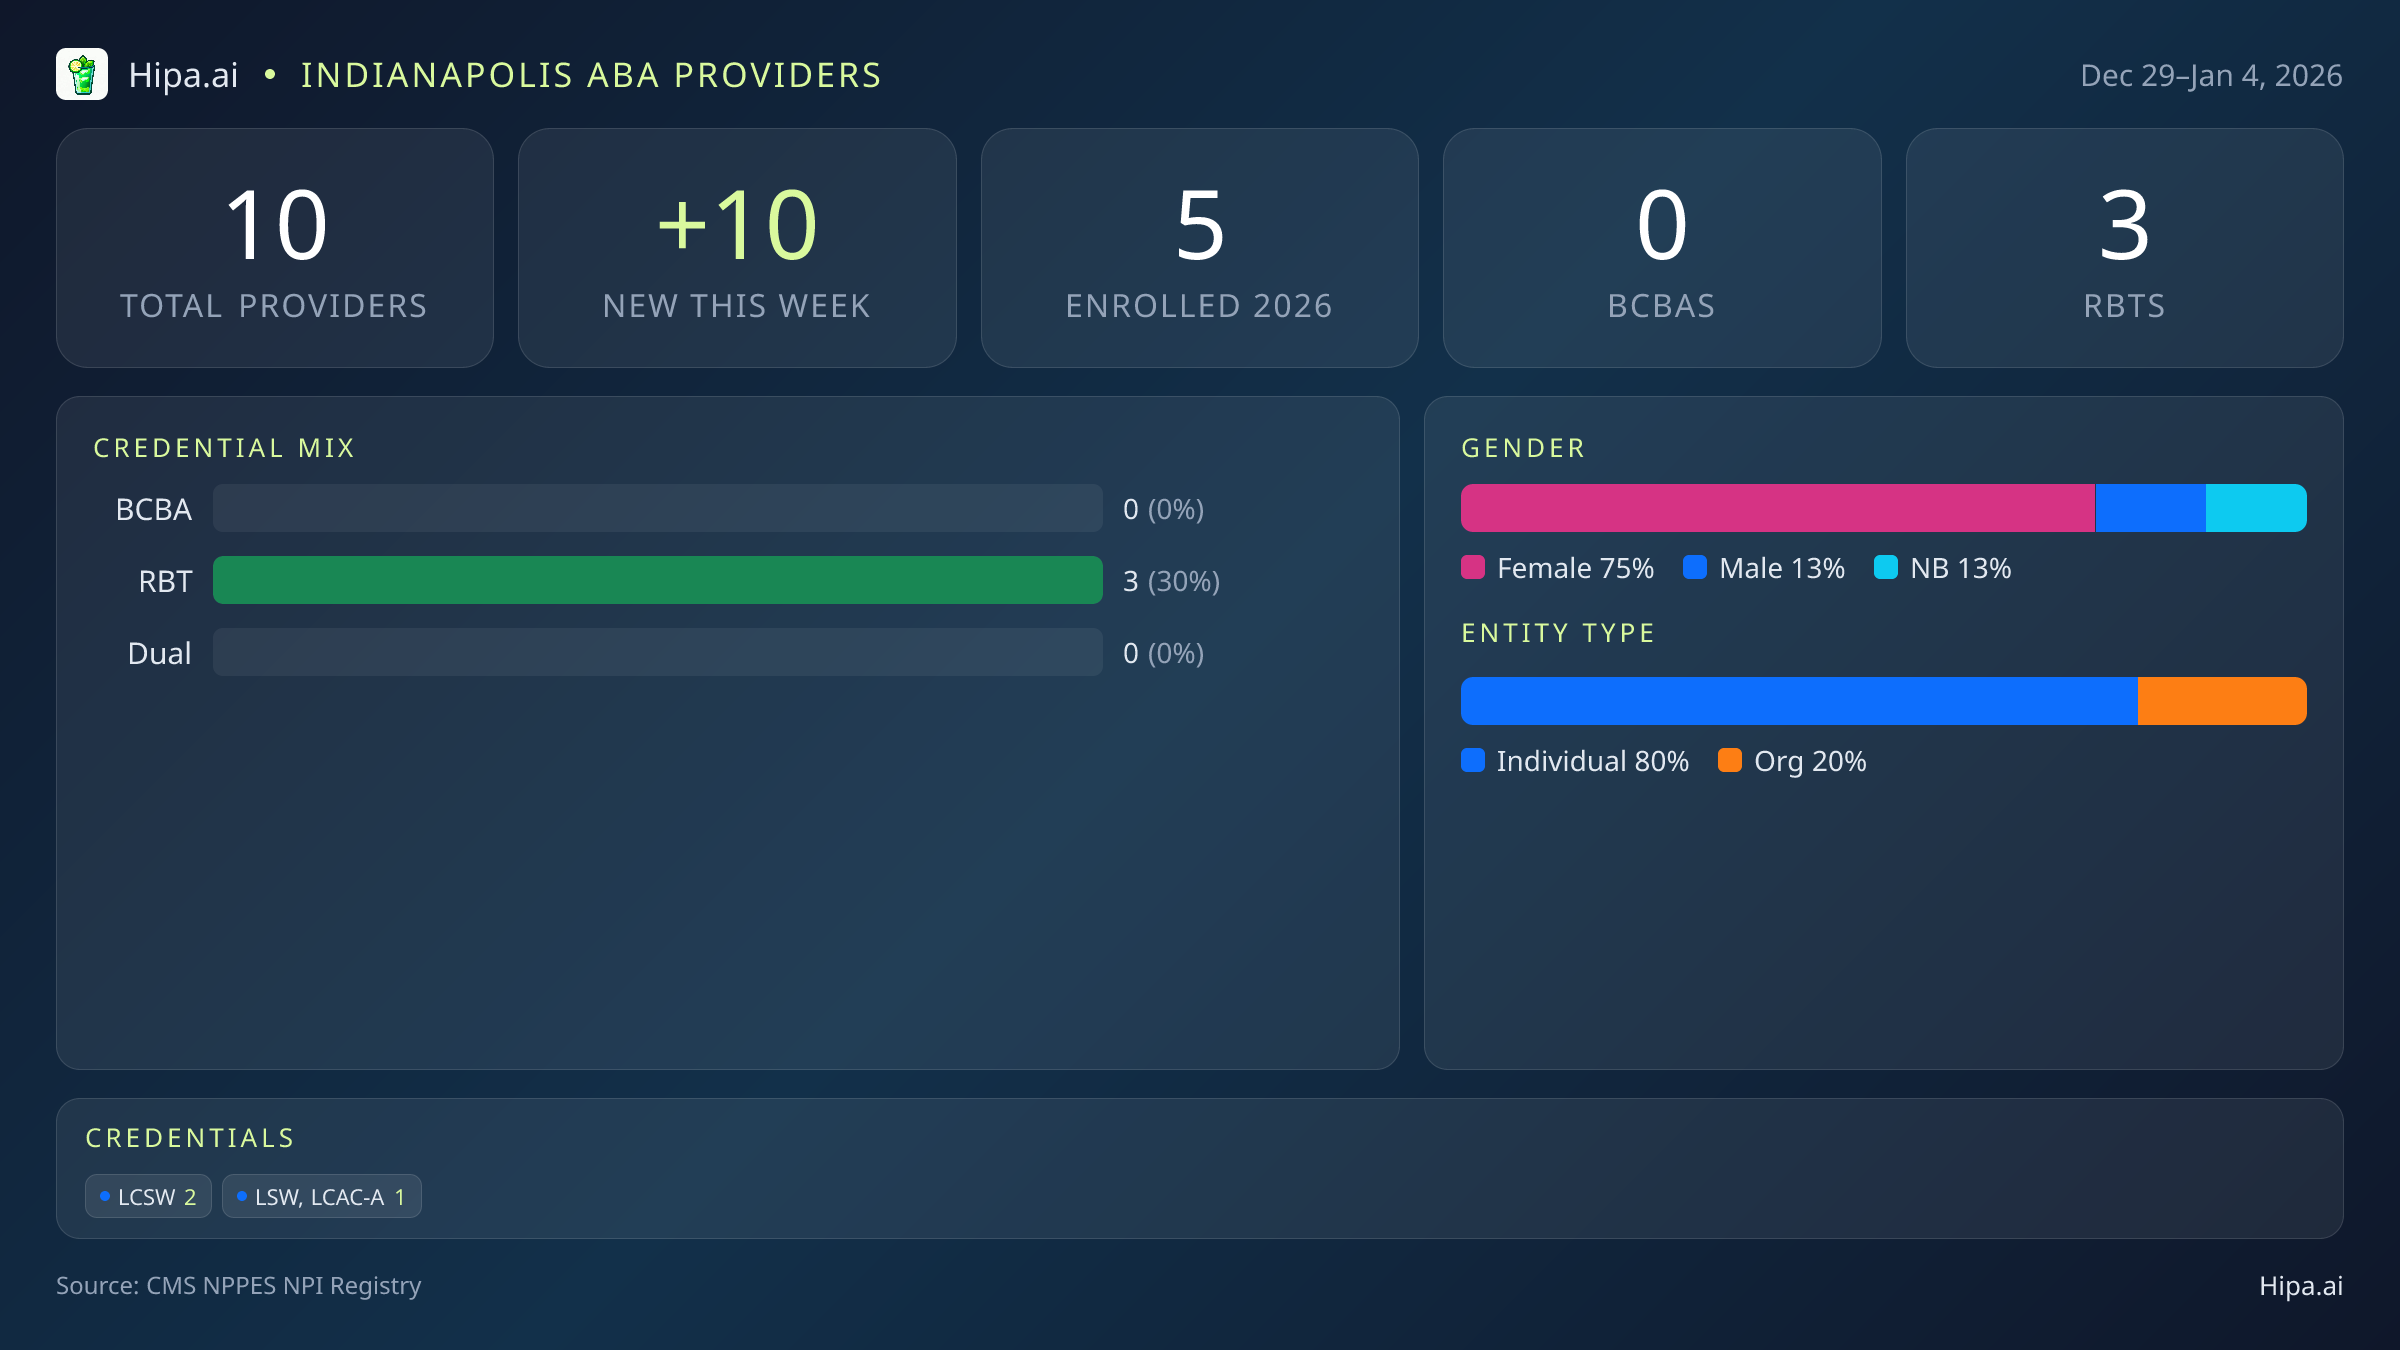Select the Female legend swatch in Gender chart
The height and width of the screenshot is (1350, 2400).
click(1473, 567)
